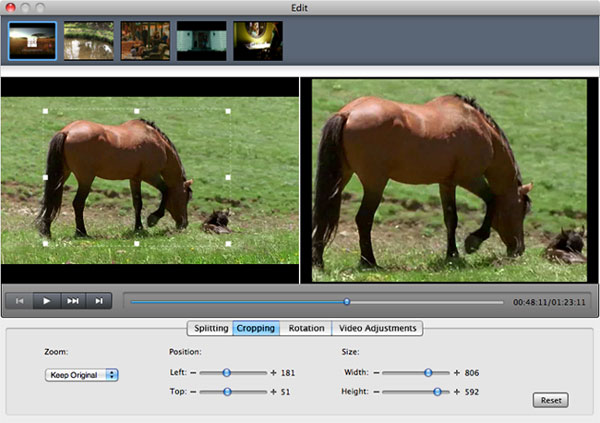The height and width of the screenshot is (423, 600).
Task: Decrease Height with its minus icon
Action: (375, 392)
